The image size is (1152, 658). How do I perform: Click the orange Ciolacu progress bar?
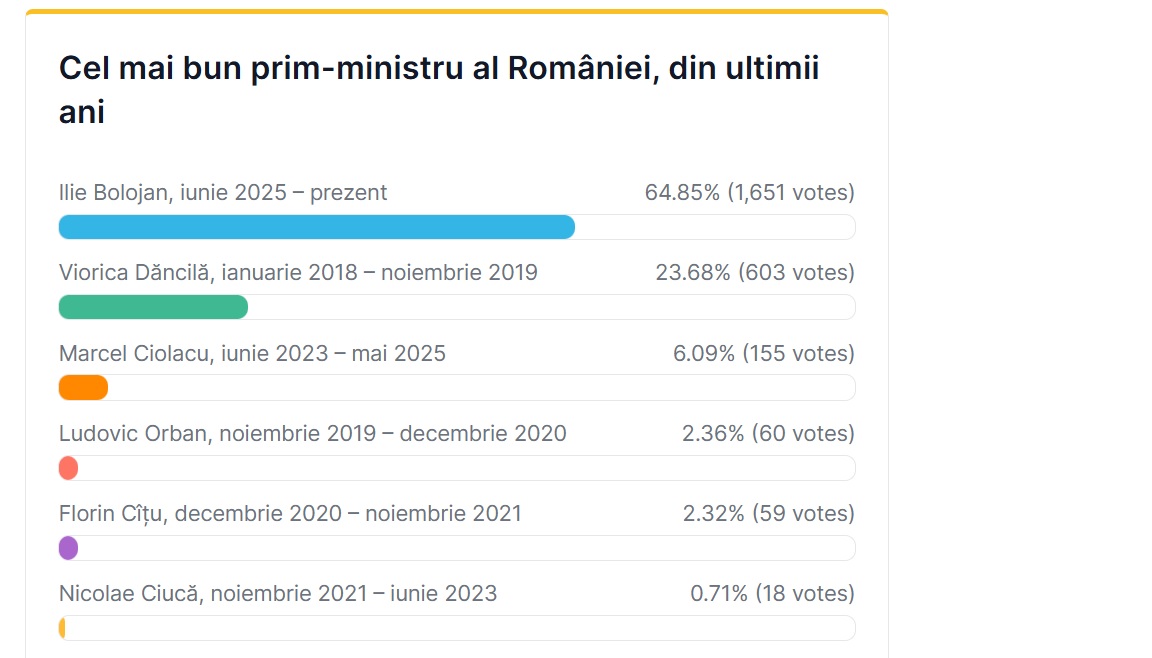(x=83, y=387)
